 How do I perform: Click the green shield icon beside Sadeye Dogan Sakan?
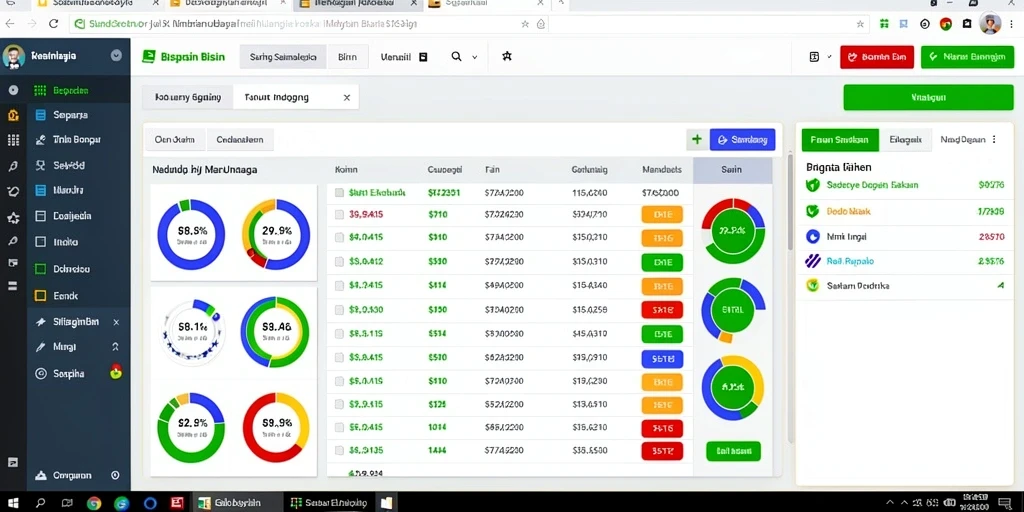click(x=812, y=185)
